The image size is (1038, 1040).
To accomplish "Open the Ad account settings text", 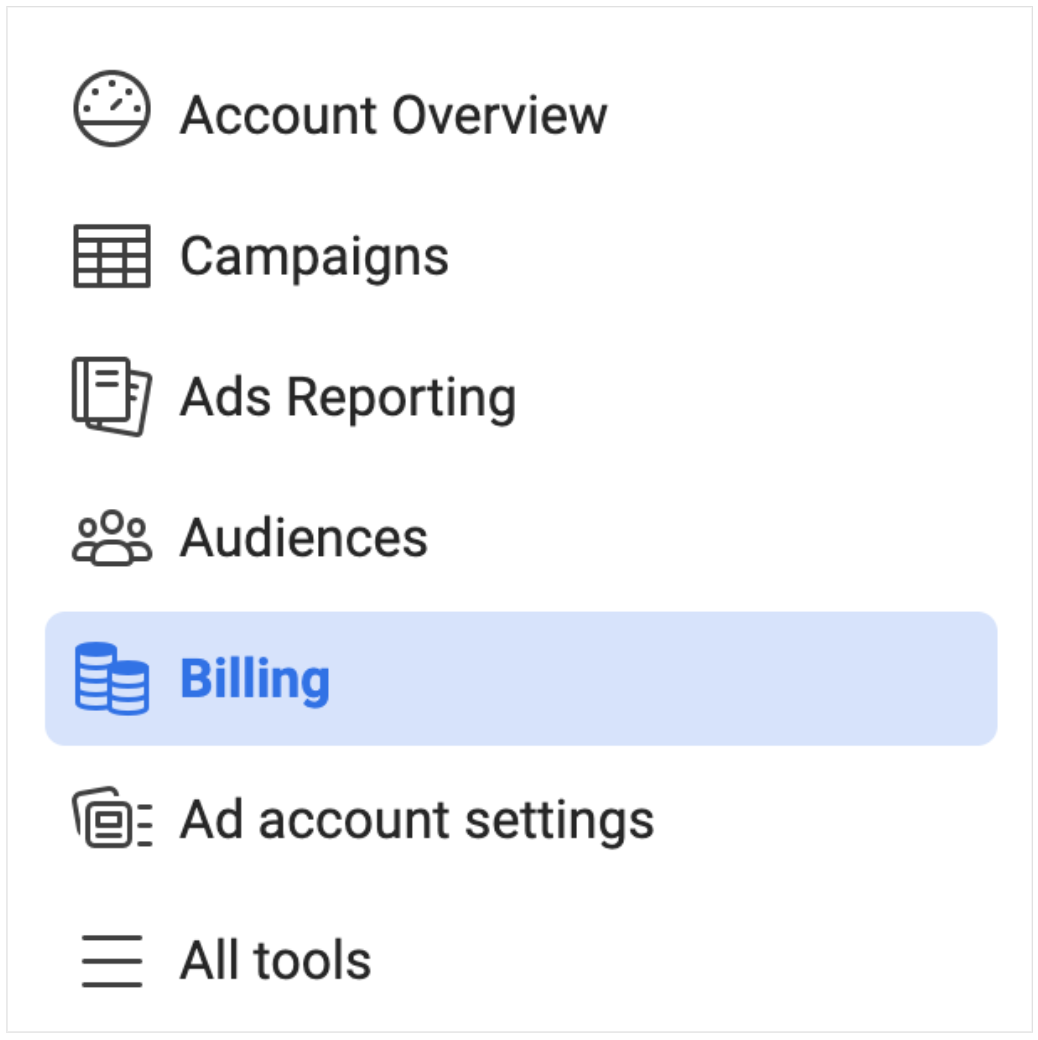I will pos(417,821).
